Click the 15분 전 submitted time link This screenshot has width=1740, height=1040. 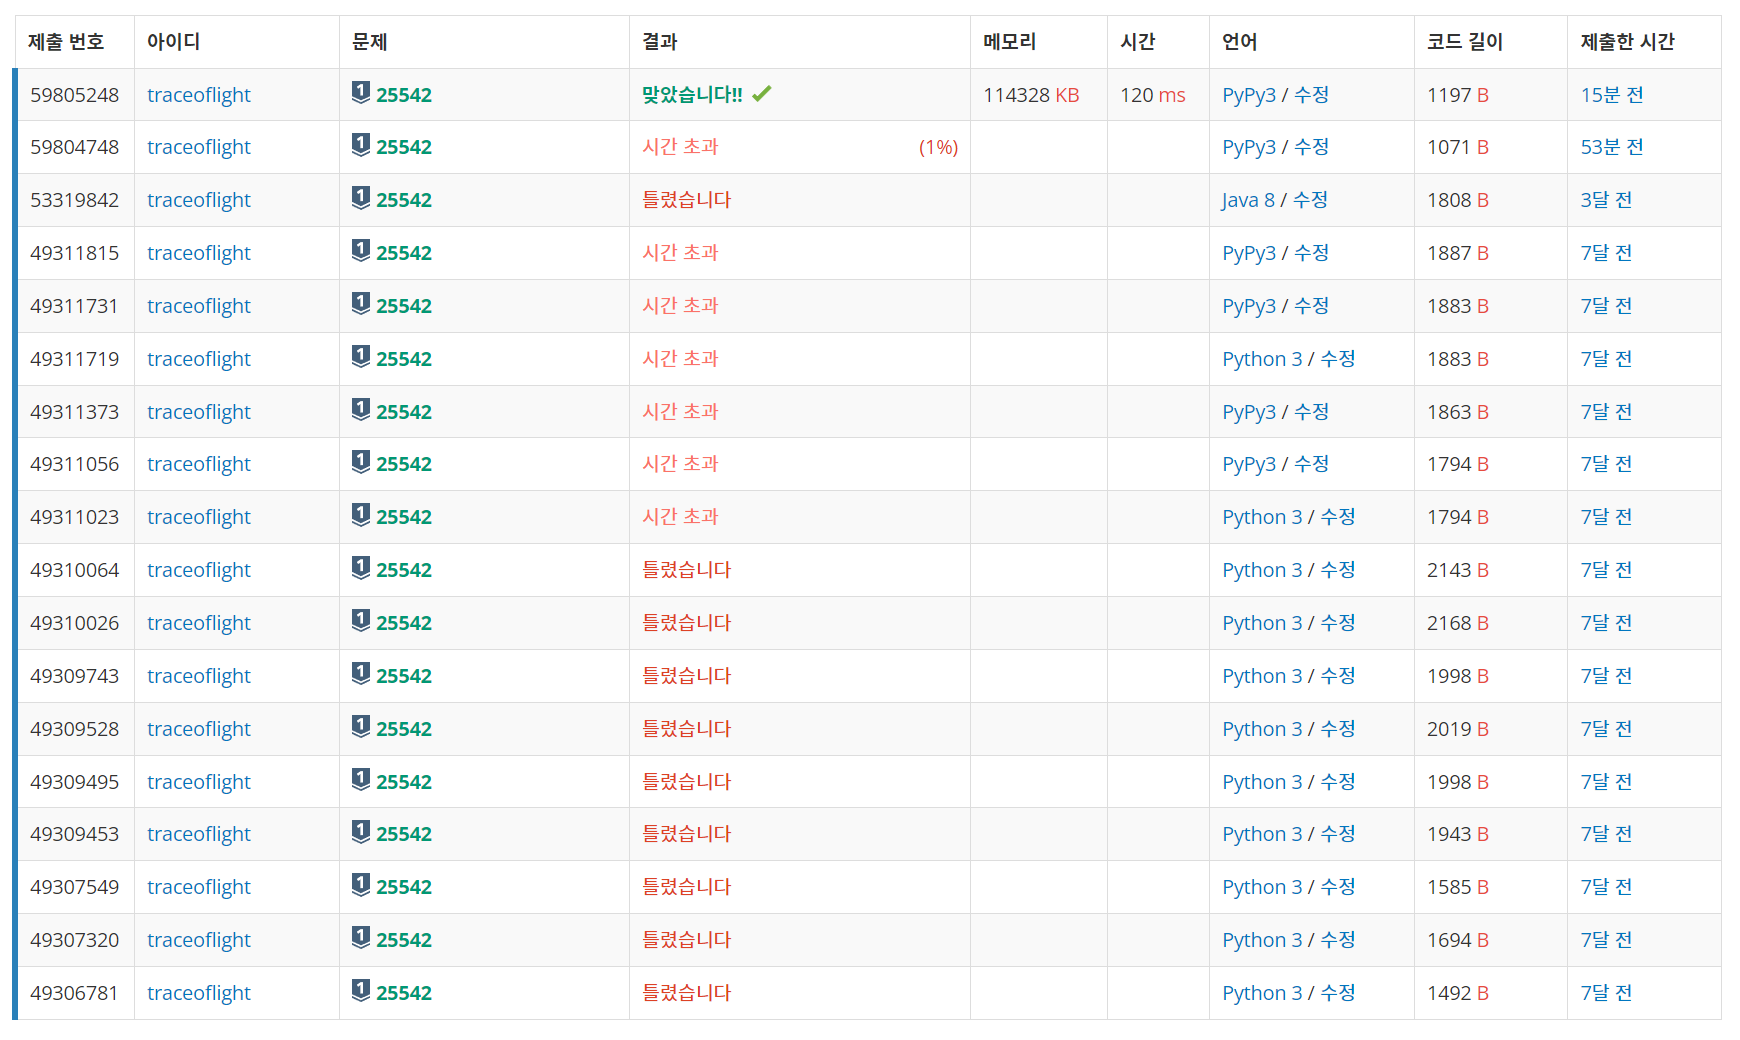1611,95
